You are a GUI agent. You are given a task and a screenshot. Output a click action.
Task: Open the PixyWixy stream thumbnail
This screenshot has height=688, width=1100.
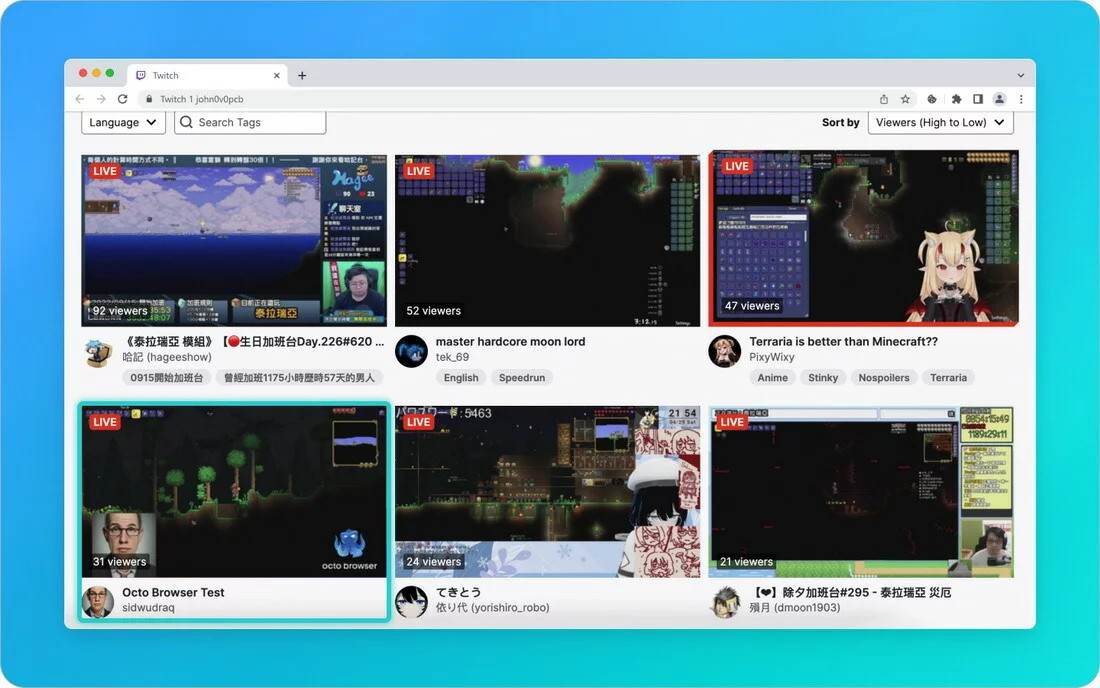pyautogui.click(x=864, y=238)
